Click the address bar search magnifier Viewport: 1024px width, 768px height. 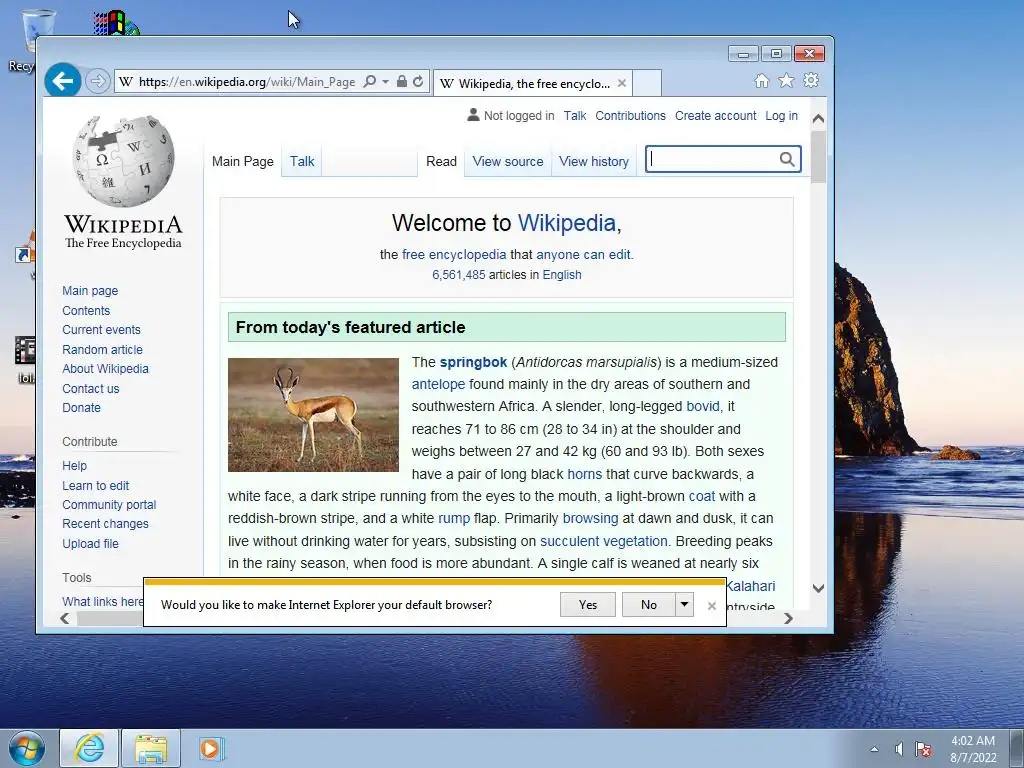369,82
